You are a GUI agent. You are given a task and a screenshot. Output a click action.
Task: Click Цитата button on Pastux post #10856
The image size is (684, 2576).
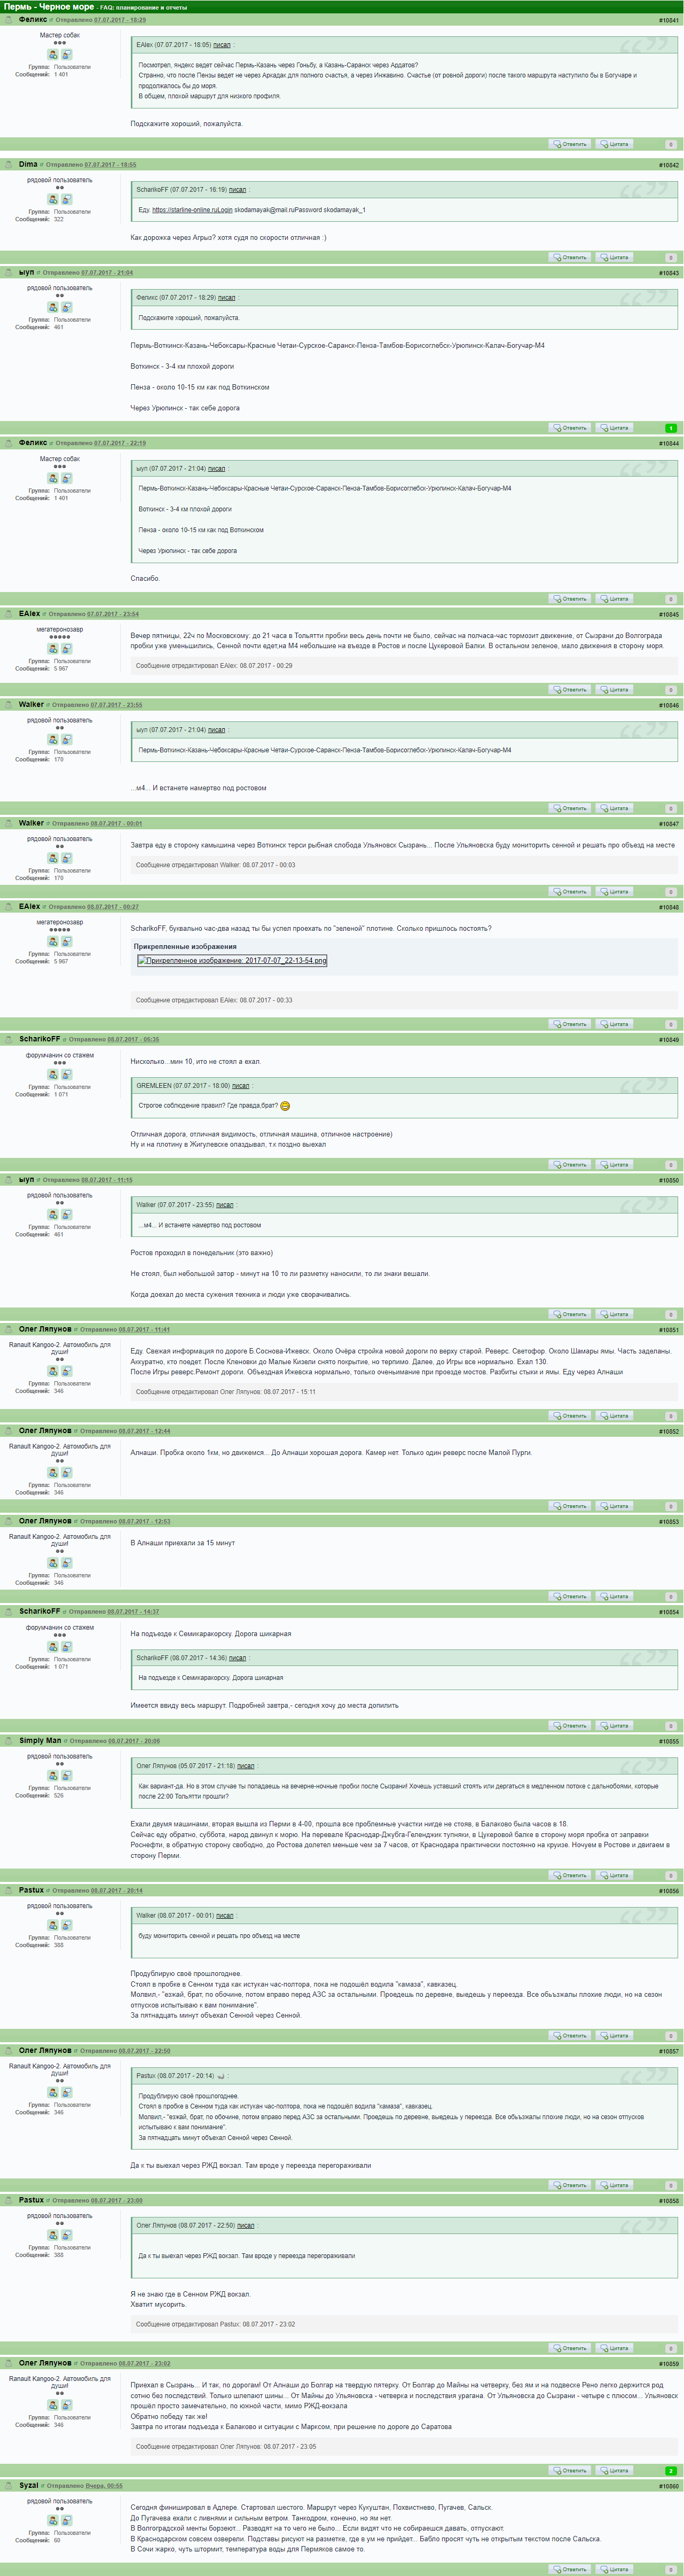point(614,2035)
